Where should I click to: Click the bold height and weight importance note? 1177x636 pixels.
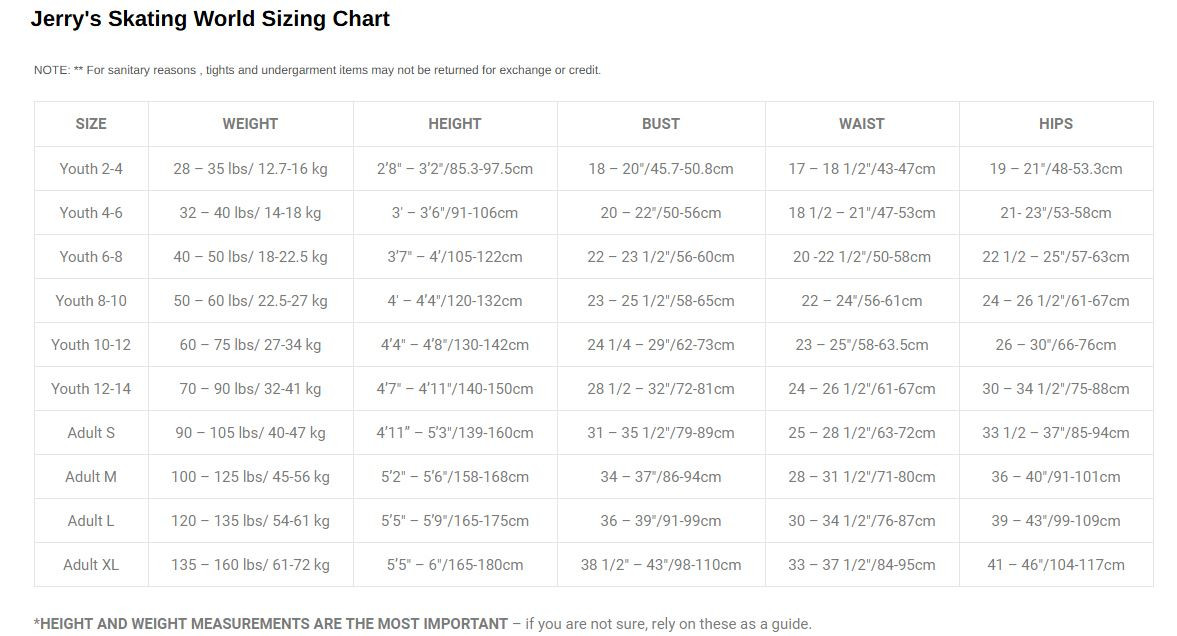coord(271,624)
